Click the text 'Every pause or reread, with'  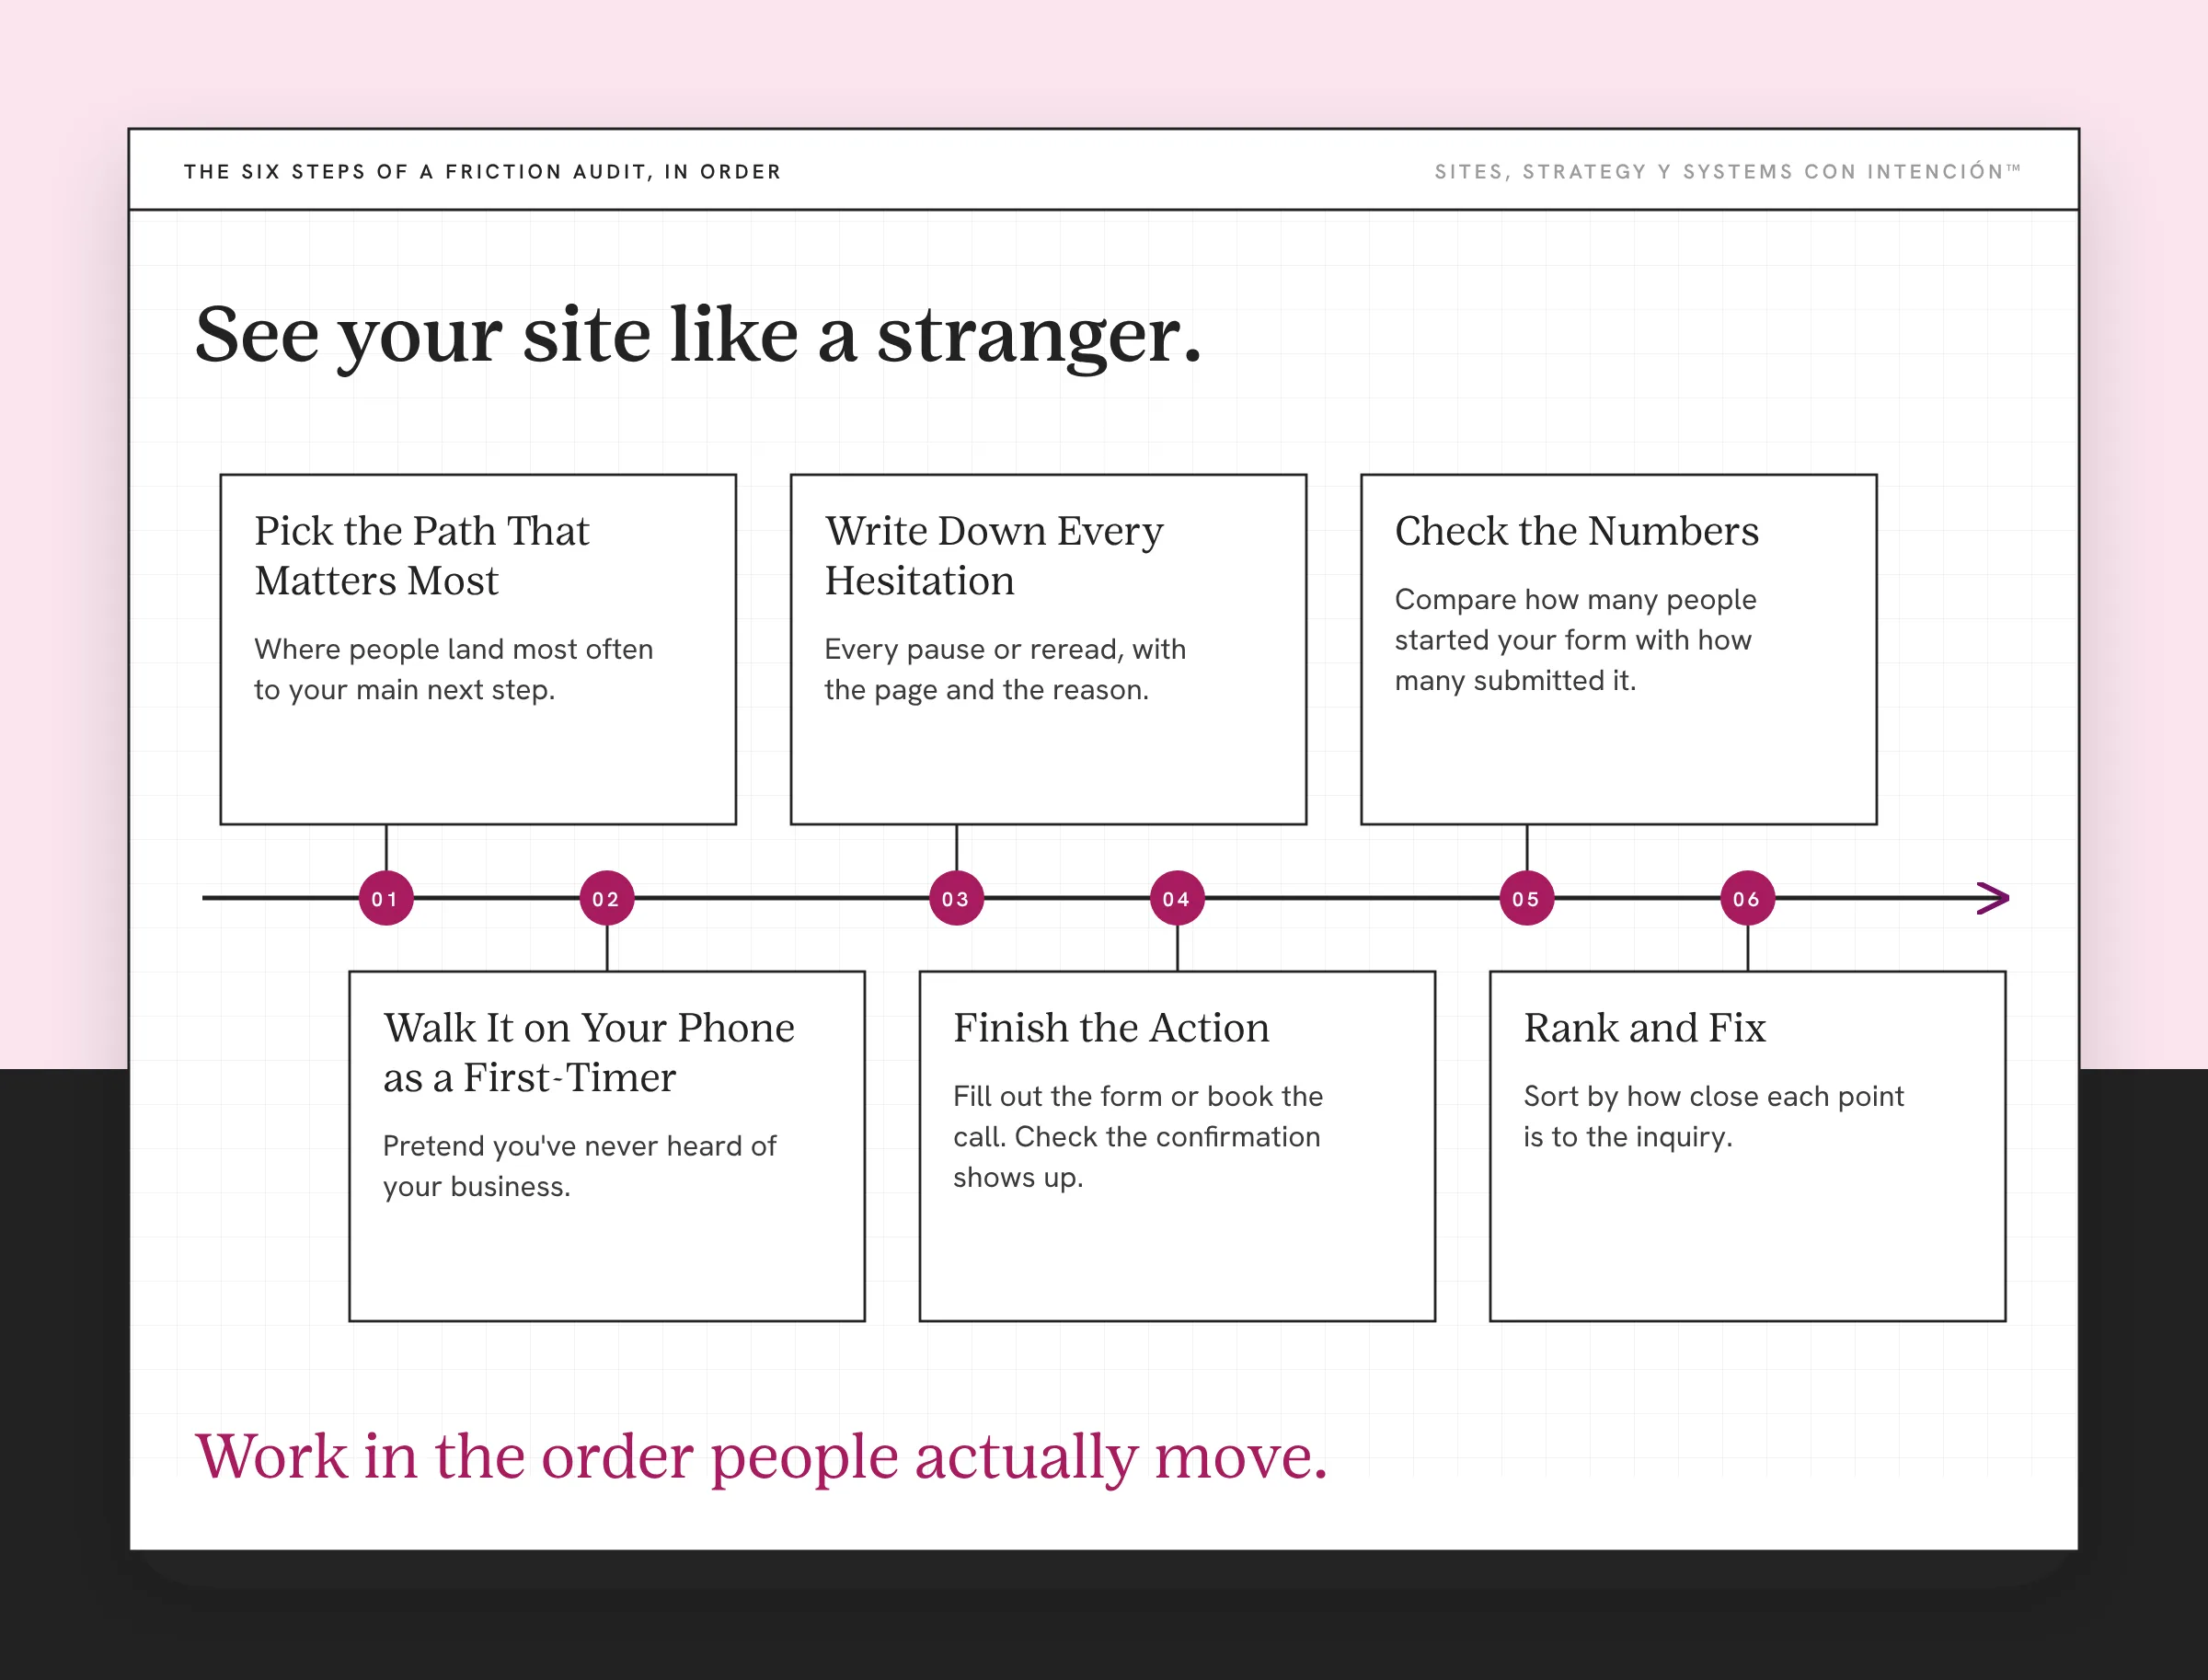tap(1005, 650)
